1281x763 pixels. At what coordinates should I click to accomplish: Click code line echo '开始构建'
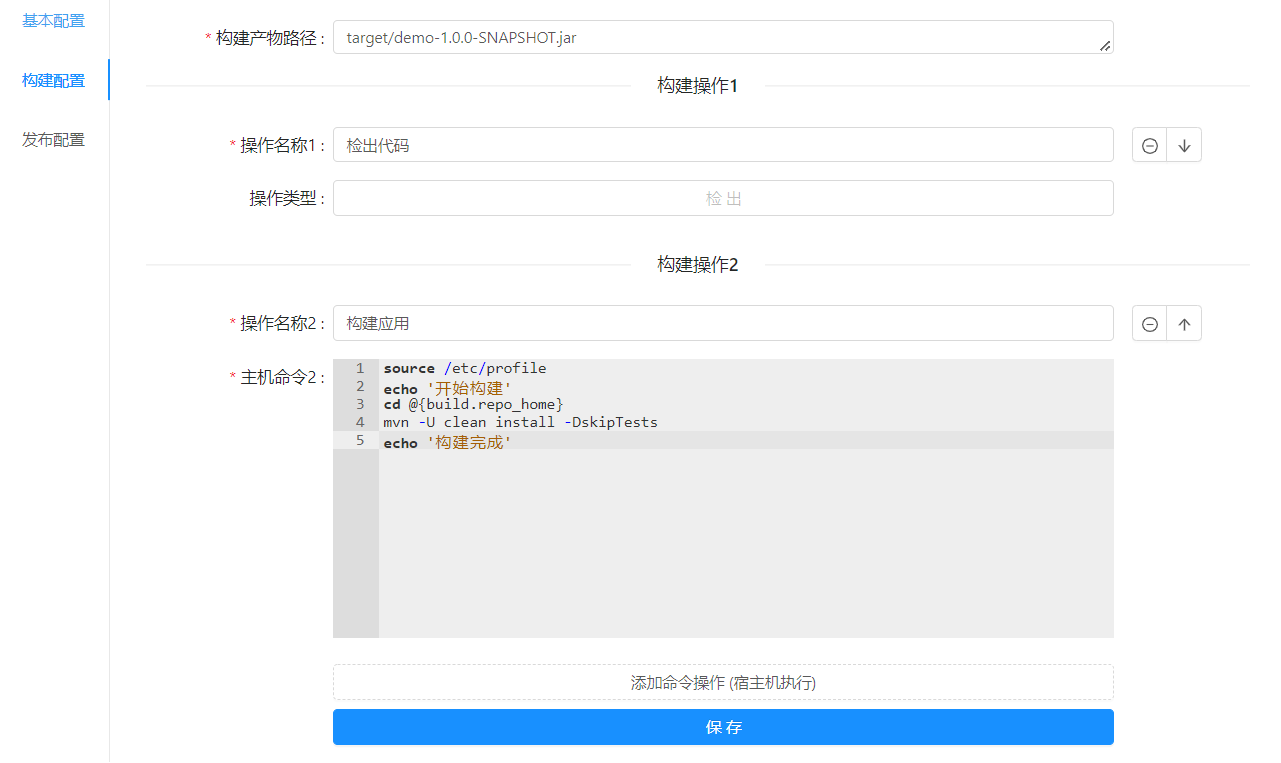447,388
